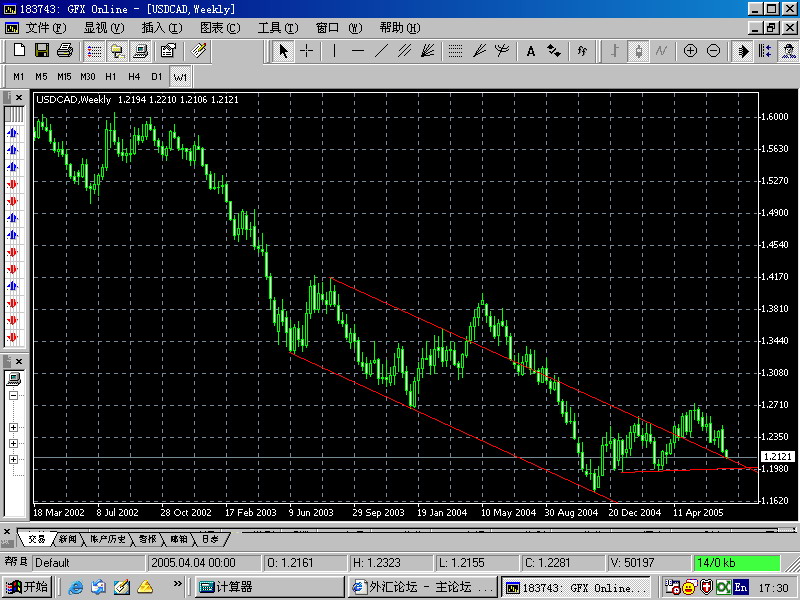Click the save chart floppy disk icon
This screenshot has width=800, height=600.
42,51
